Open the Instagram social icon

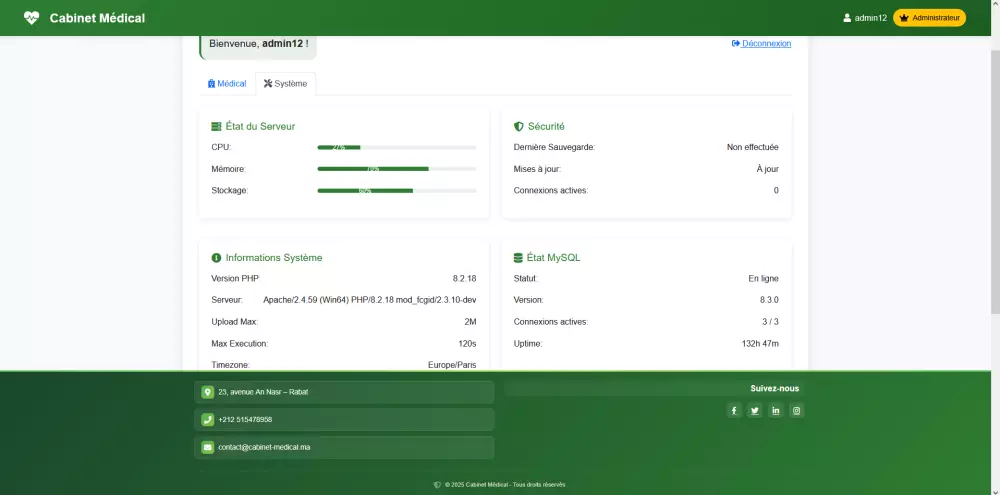click(x=797, y=410)
